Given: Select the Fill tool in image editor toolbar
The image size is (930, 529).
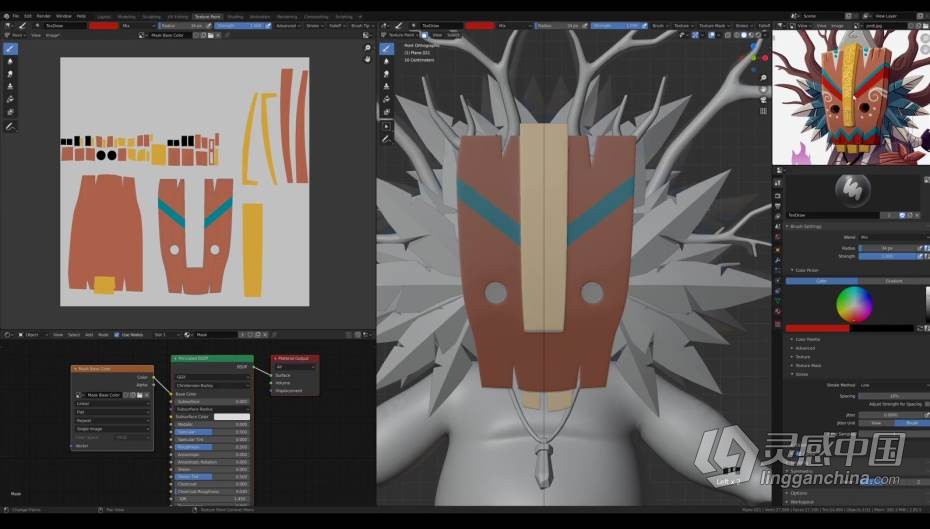Looking at the screenshot, I should tap(10, 99).
